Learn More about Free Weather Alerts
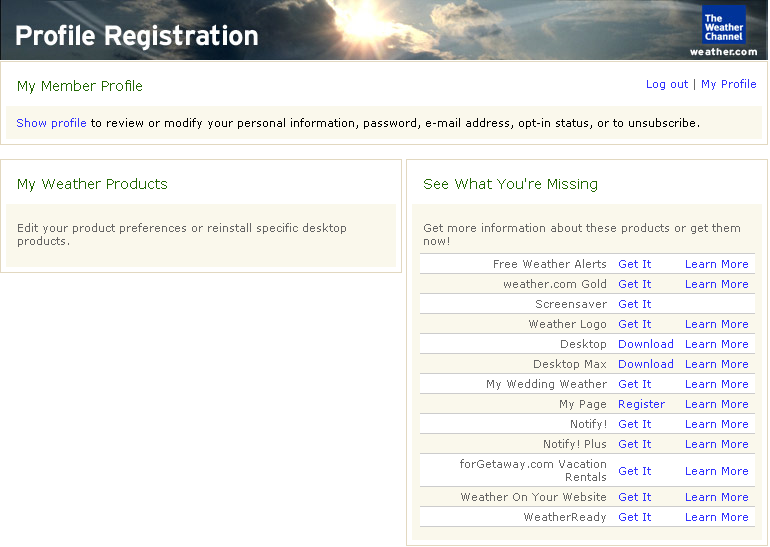Viewport: 770px width, 547px height. 716,264
